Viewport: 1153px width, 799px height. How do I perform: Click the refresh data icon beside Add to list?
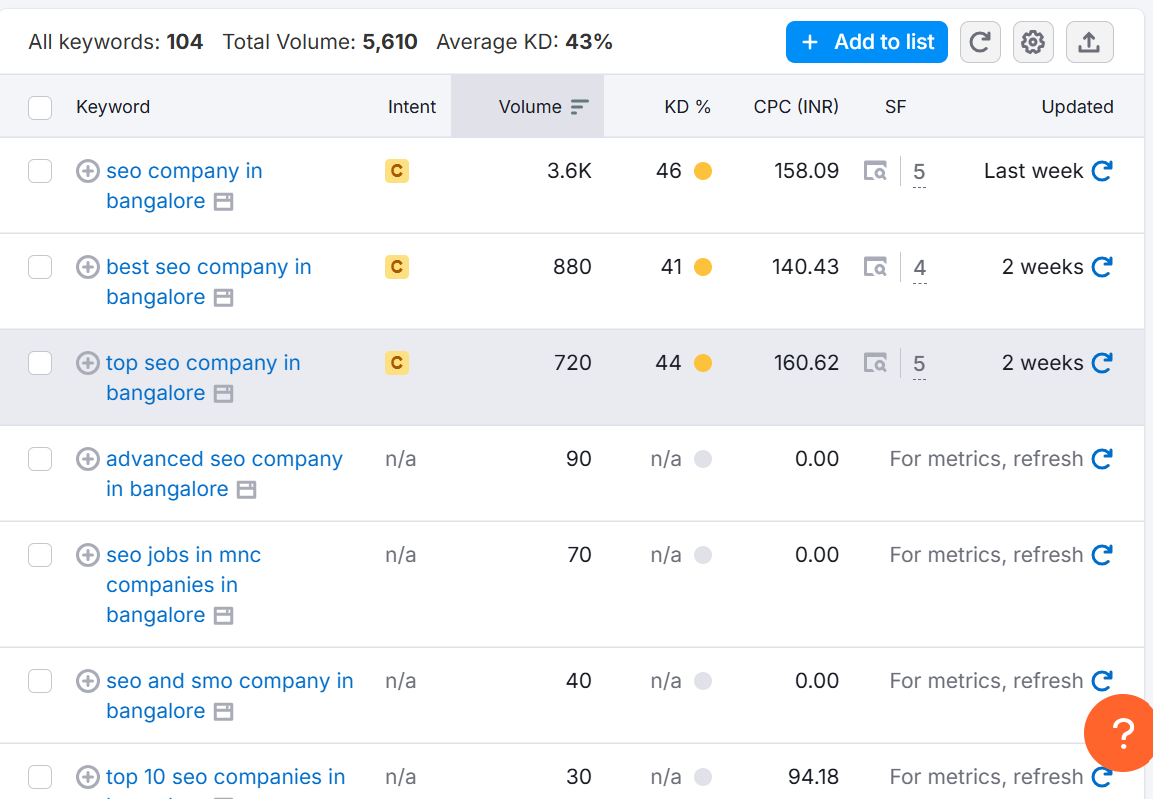click(980, 42)
